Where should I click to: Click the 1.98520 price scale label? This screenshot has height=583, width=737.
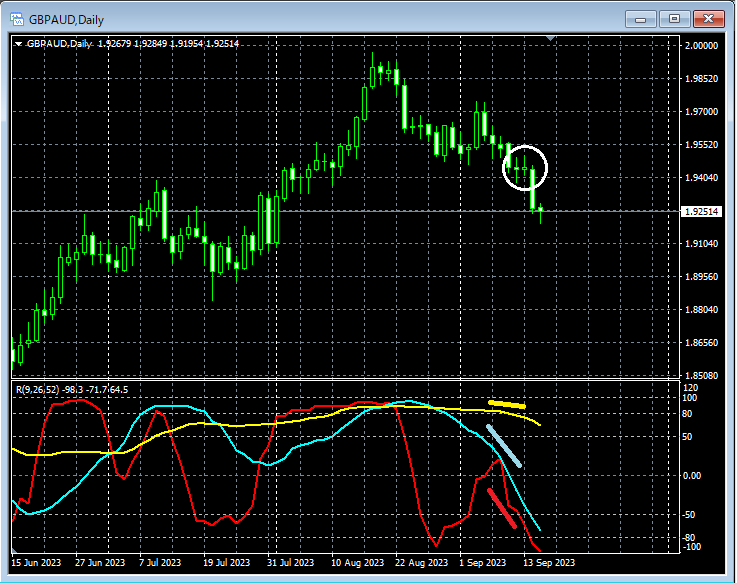(701, 79)
